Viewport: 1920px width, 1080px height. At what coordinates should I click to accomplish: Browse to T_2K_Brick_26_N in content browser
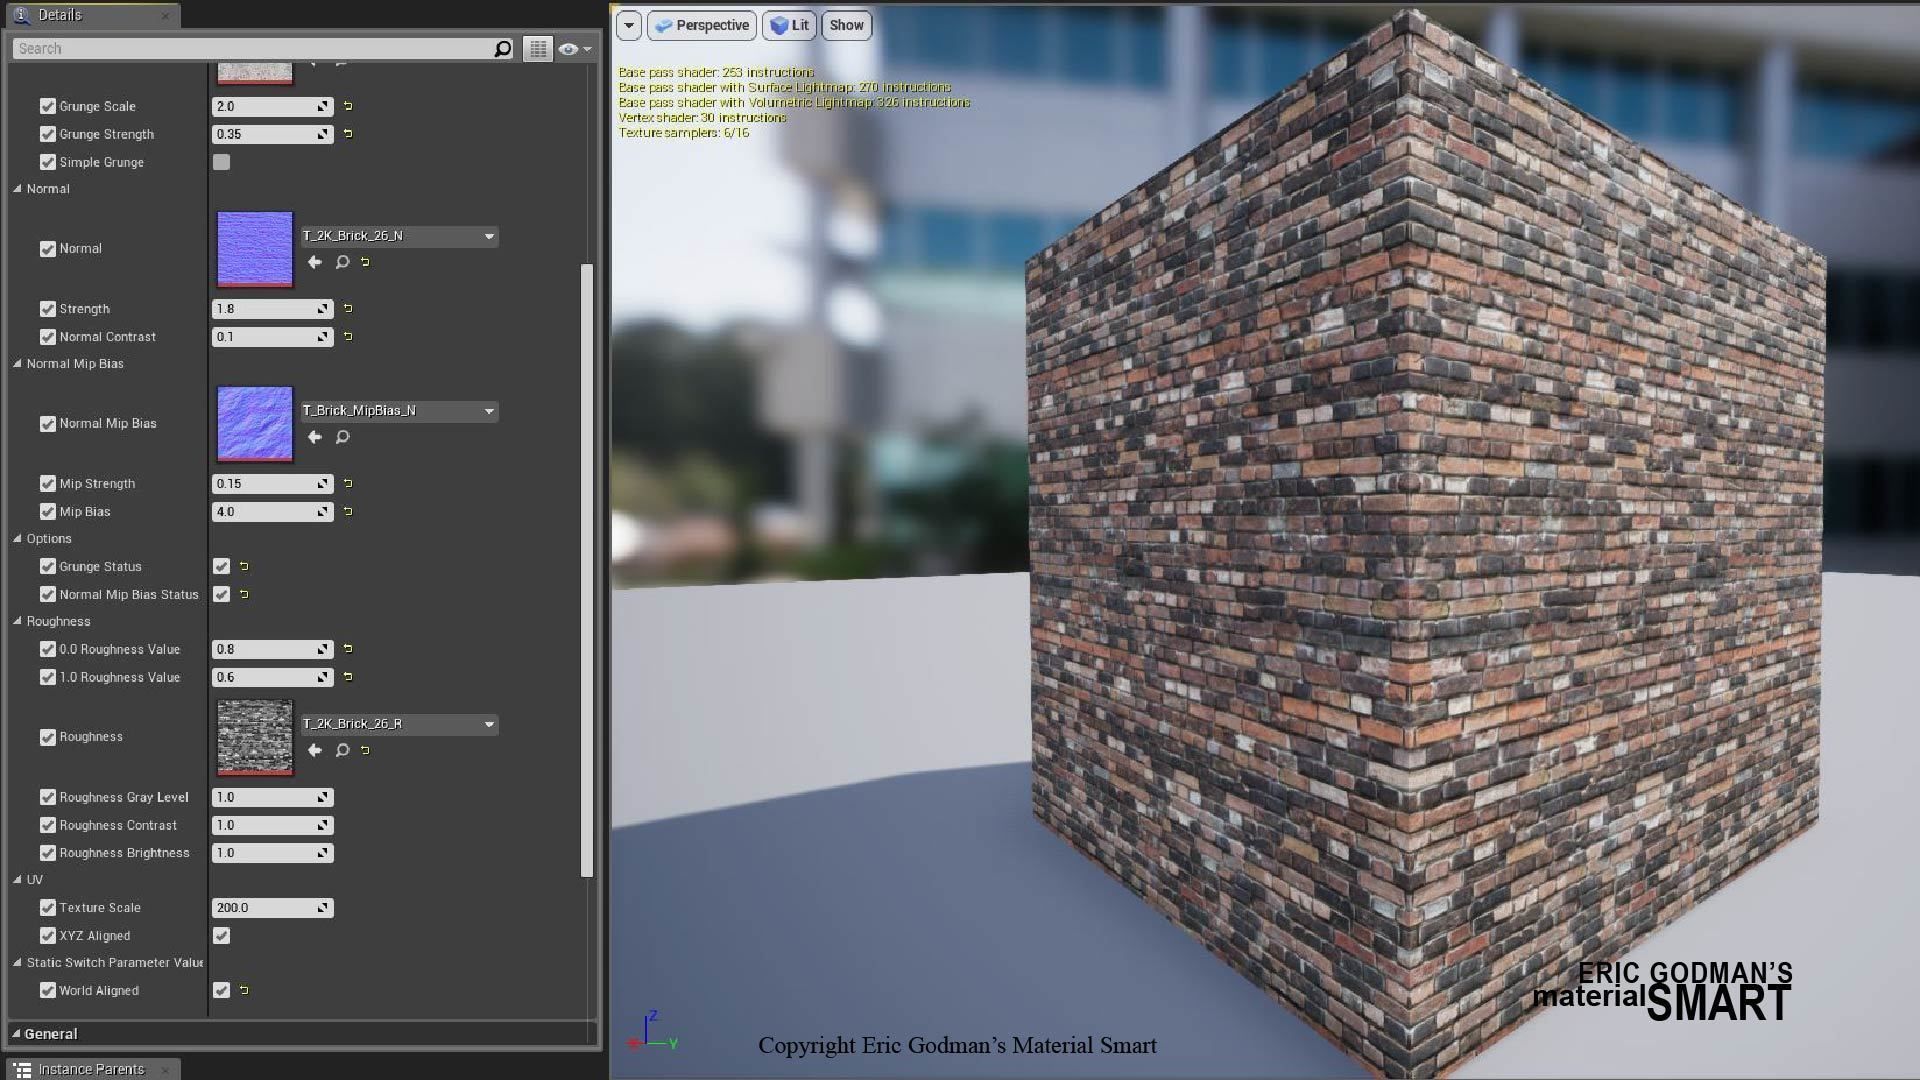(x=342, y=262)
